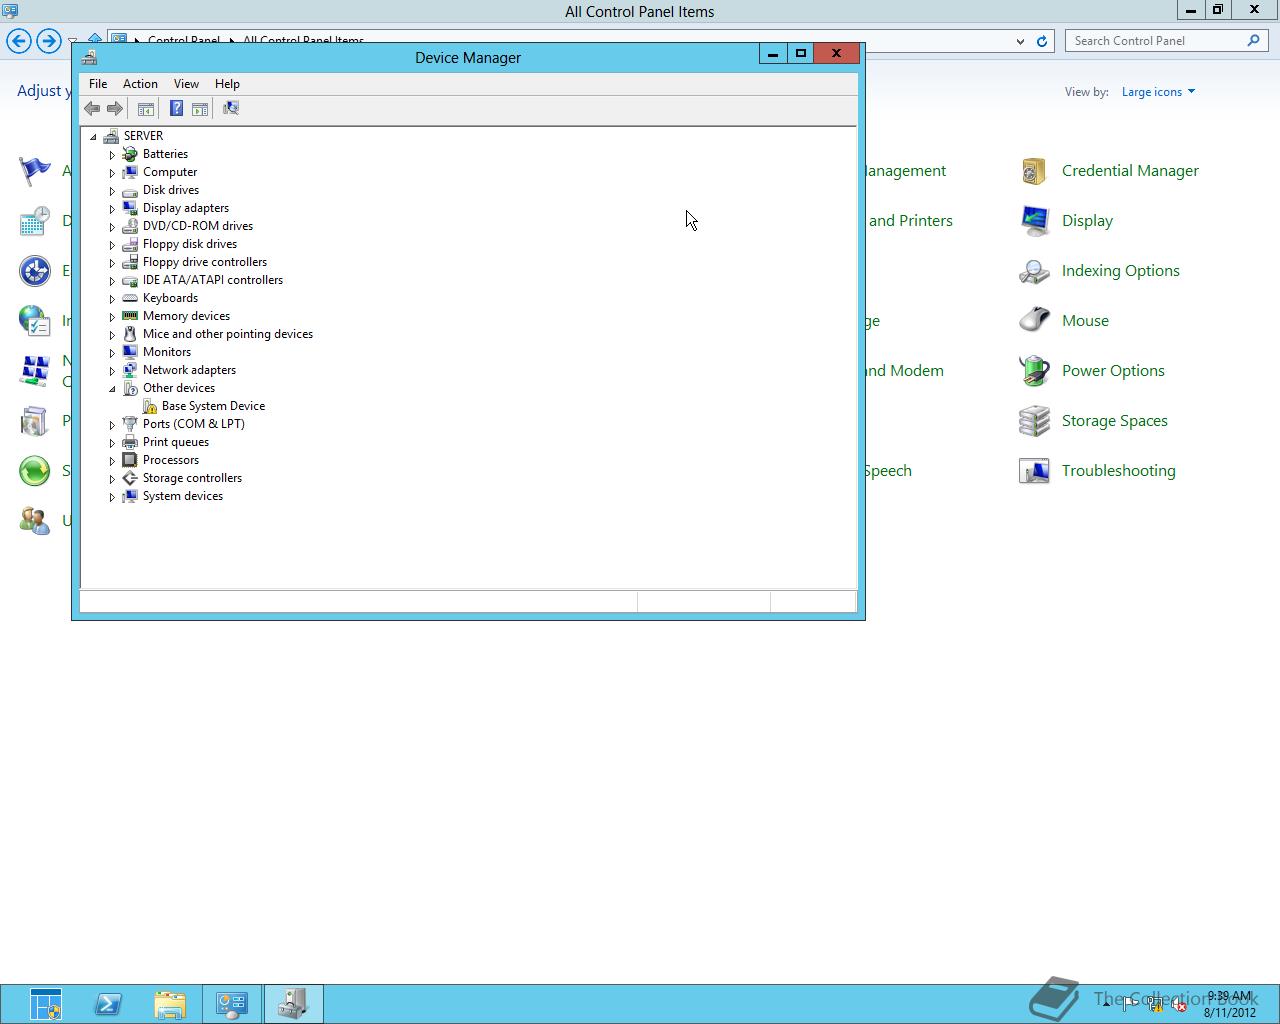Open the address bar history dropdown arrow
The height and width of the screenshot is (1024, 1280).
pos(1020,41)
